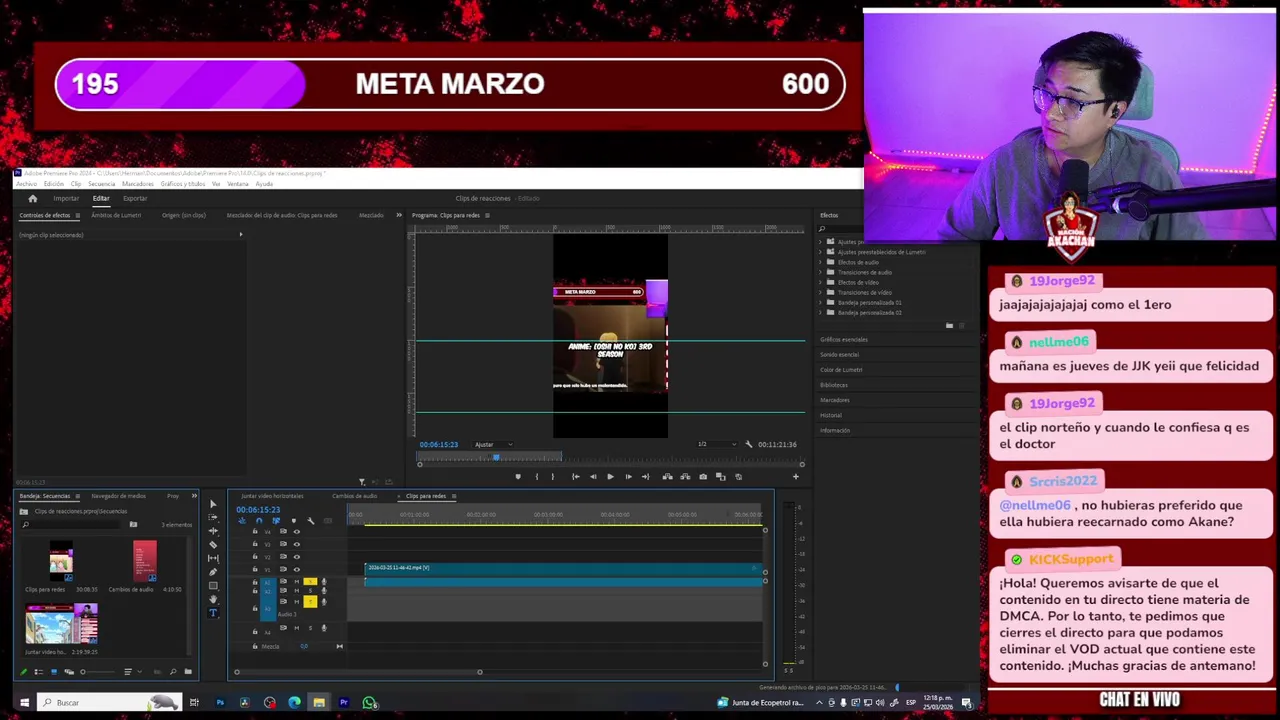Switch to Importar workspace

point(66,198)
